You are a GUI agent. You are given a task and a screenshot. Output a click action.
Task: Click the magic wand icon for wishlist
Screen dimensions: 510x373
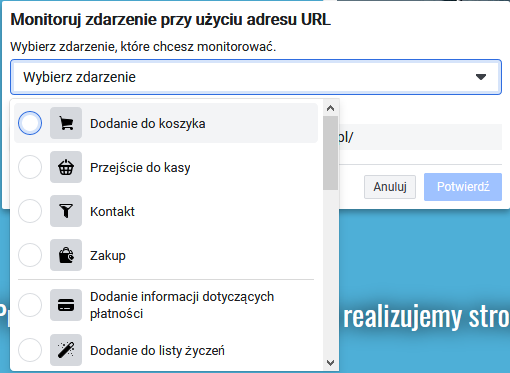66,350
